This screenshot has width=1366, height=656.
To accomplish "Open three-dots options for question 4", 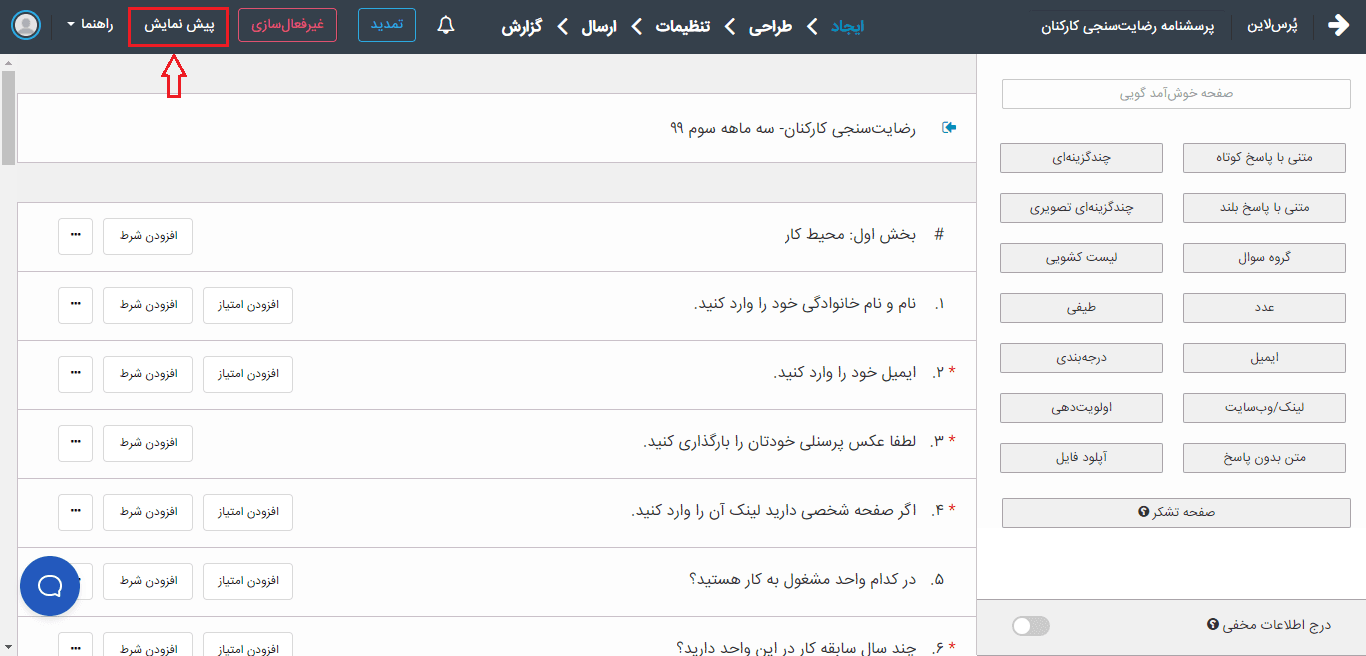I will (75, 512).
